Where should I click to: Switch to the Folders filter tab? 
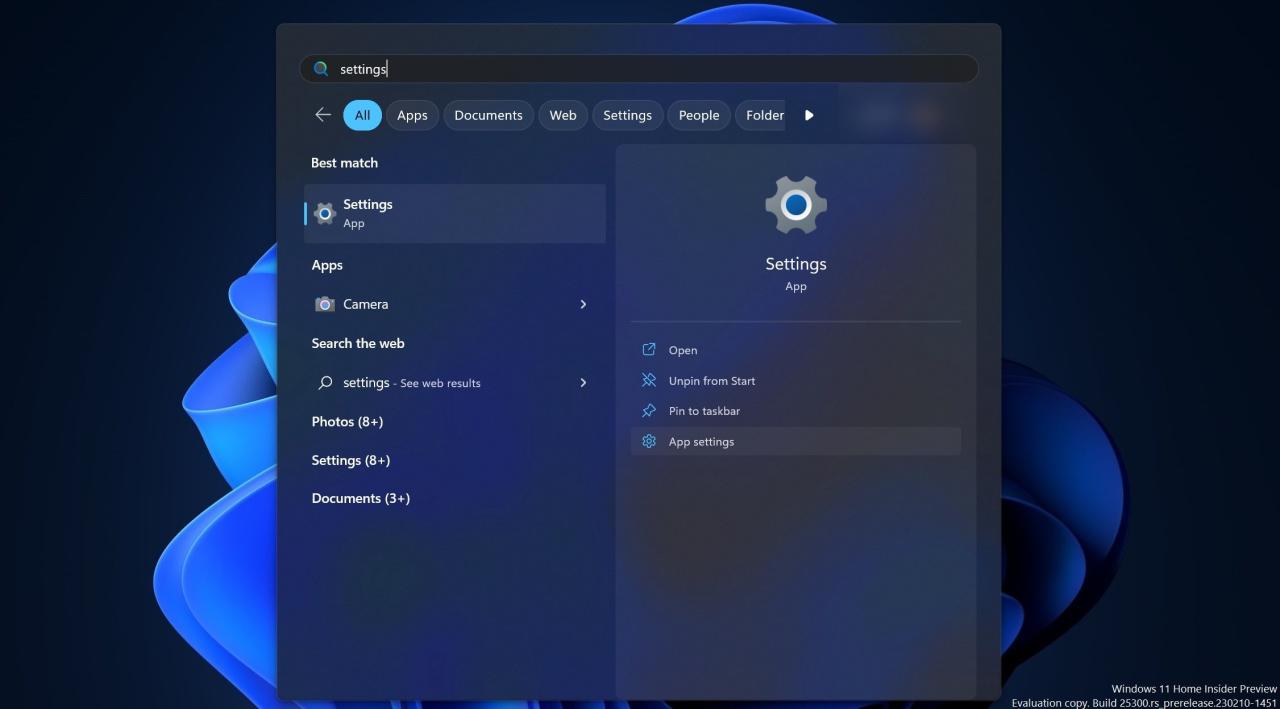(x=761, y=115)
